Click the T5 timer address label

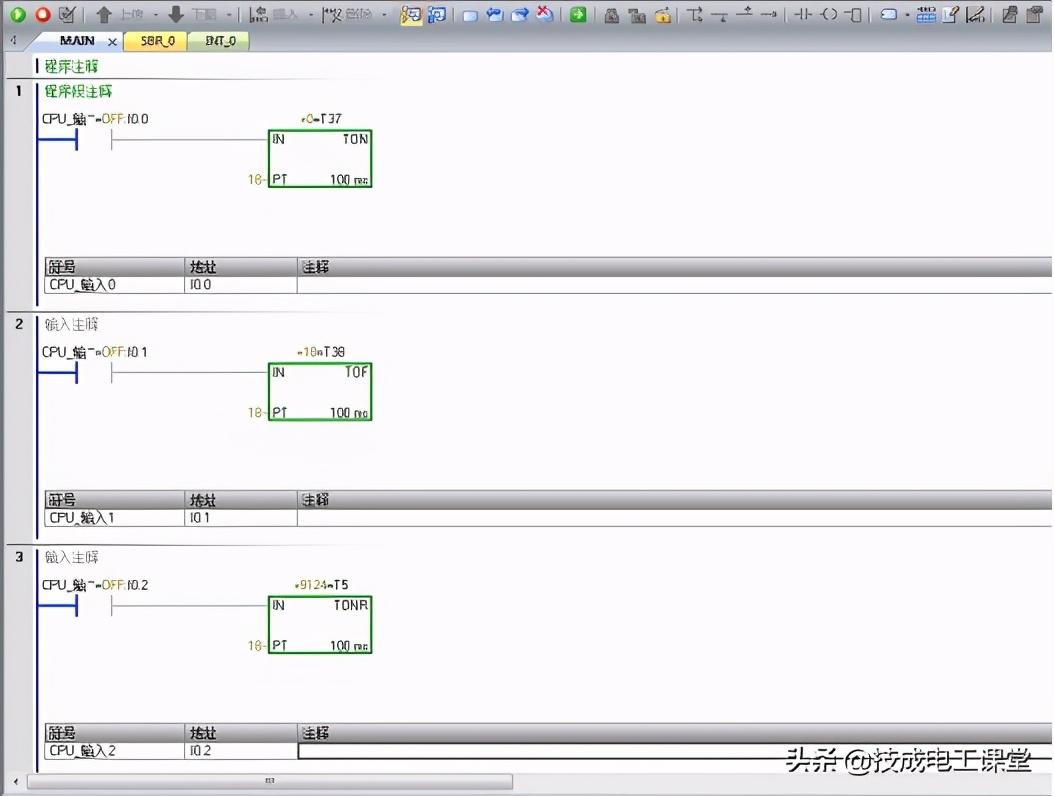[341, 585]
